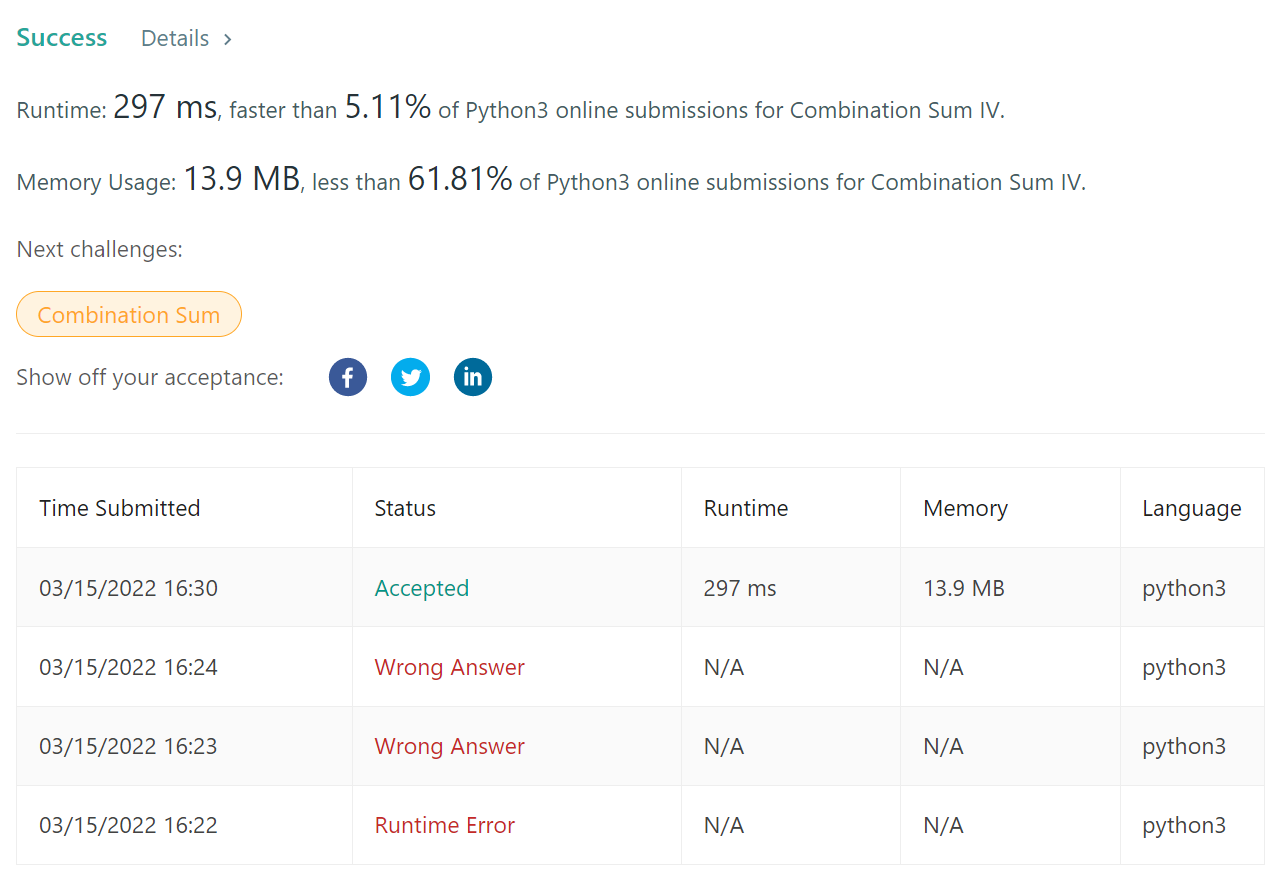This screenshot has height=872, width=1278.
Task: Share acceptance on Facebook icon
Action: 348,377
